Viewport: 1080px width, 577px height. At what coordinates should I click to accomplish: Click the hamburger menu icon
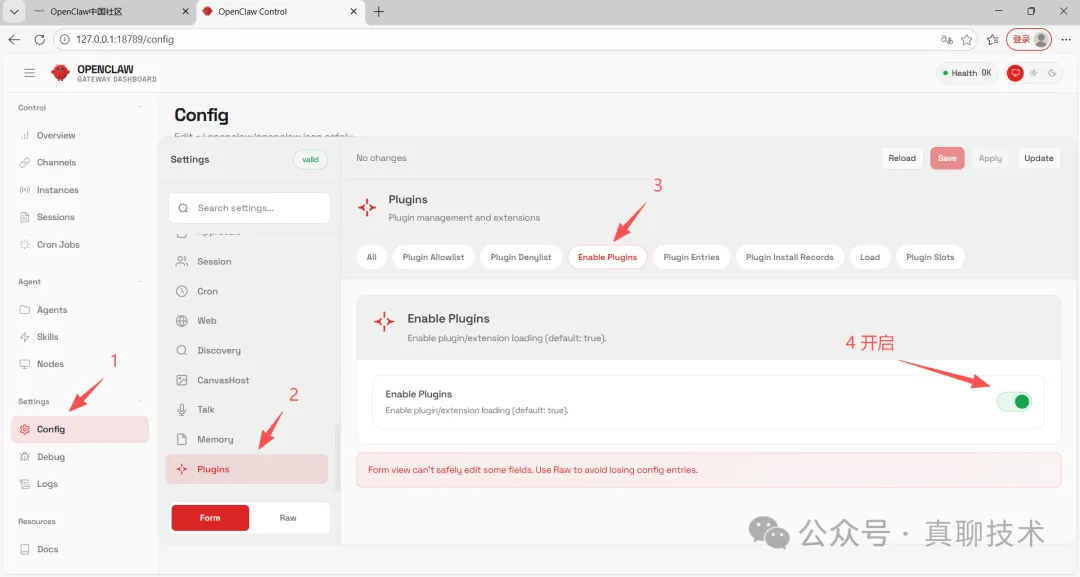pyautogui.click(x=29, y=73)
